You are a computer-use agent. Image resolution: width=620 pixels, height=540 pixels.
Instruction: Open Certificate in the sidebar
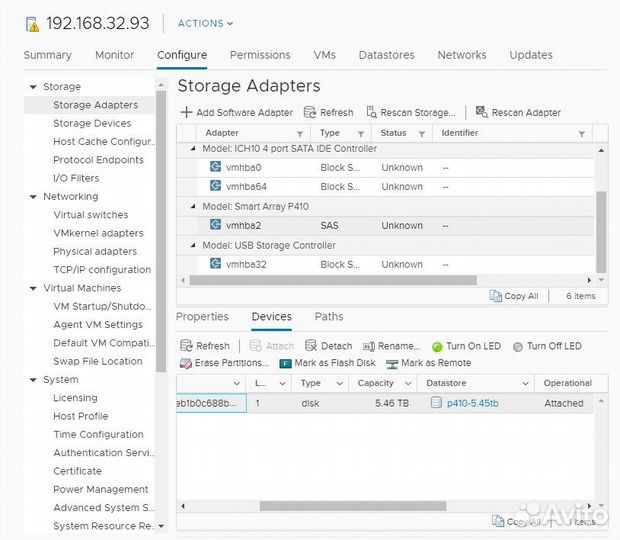tap(78, 471)
